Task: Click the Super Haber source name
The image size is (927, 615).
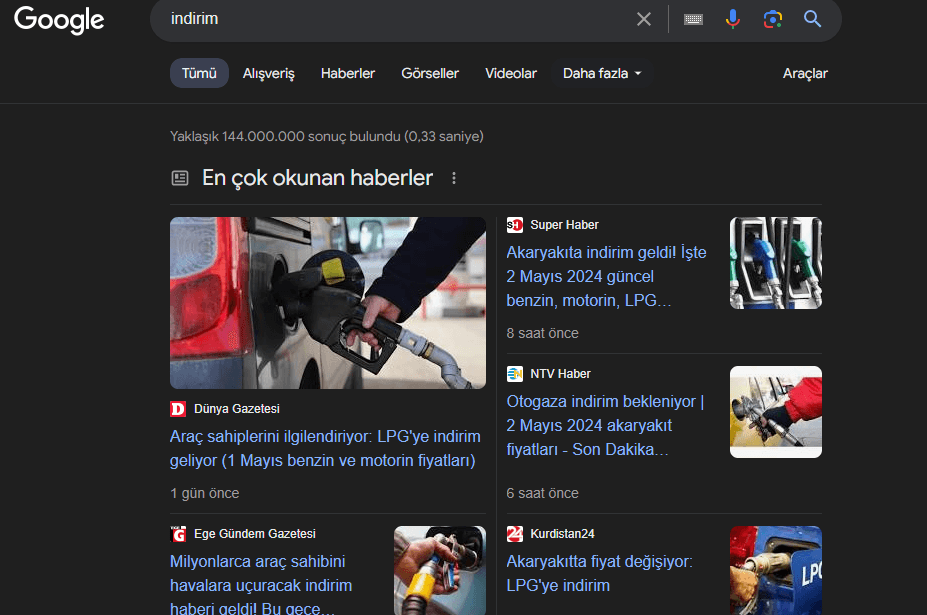Action: pyautogui.click(x=564, y=225)
